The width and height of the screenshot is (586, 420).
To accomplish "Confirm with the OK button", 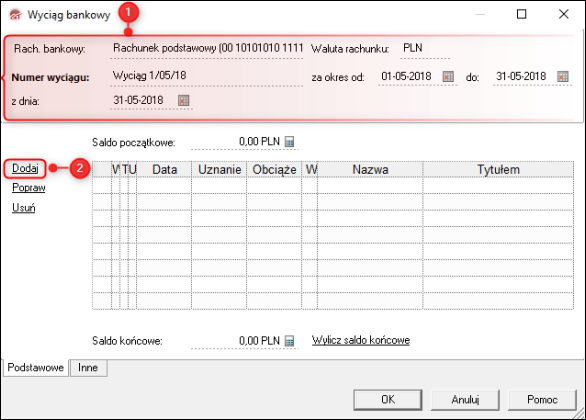I will [x=388, y=400].
